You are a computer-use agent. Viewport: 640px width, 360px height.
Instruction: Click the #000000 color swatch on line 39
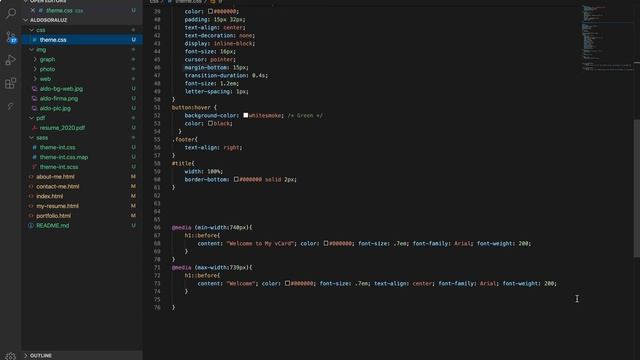pyautogui.click(x=210, y=11)
